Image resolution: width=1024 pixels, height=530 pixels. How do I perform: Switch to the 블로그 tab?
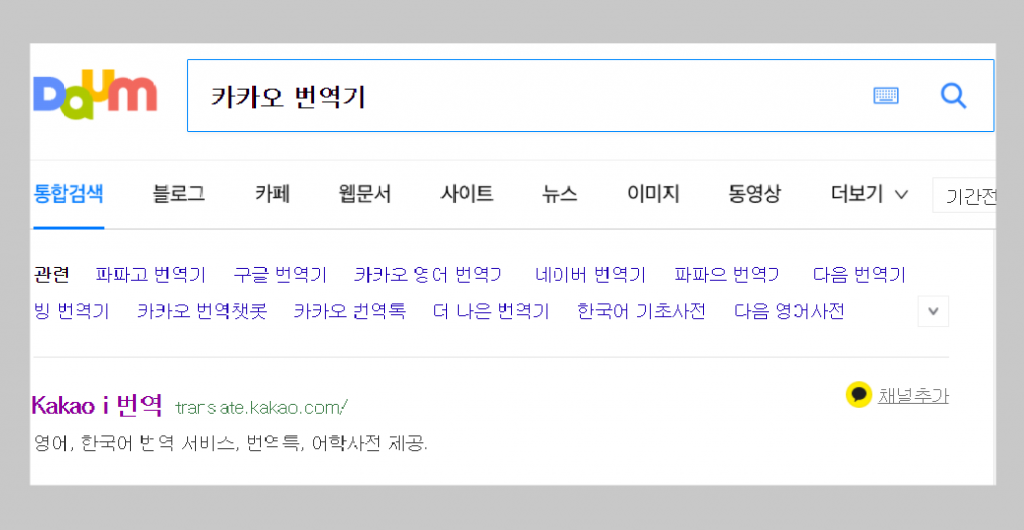pyautogui.click(x=179, y=194)
